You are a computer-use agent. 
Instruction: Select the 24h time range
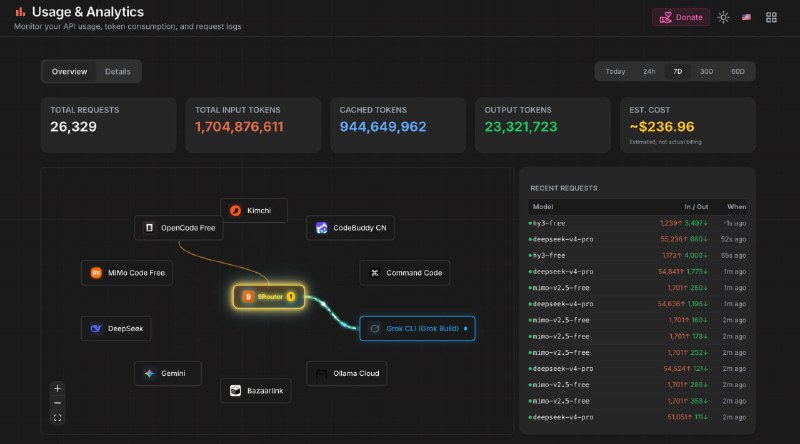coord(649,71)
